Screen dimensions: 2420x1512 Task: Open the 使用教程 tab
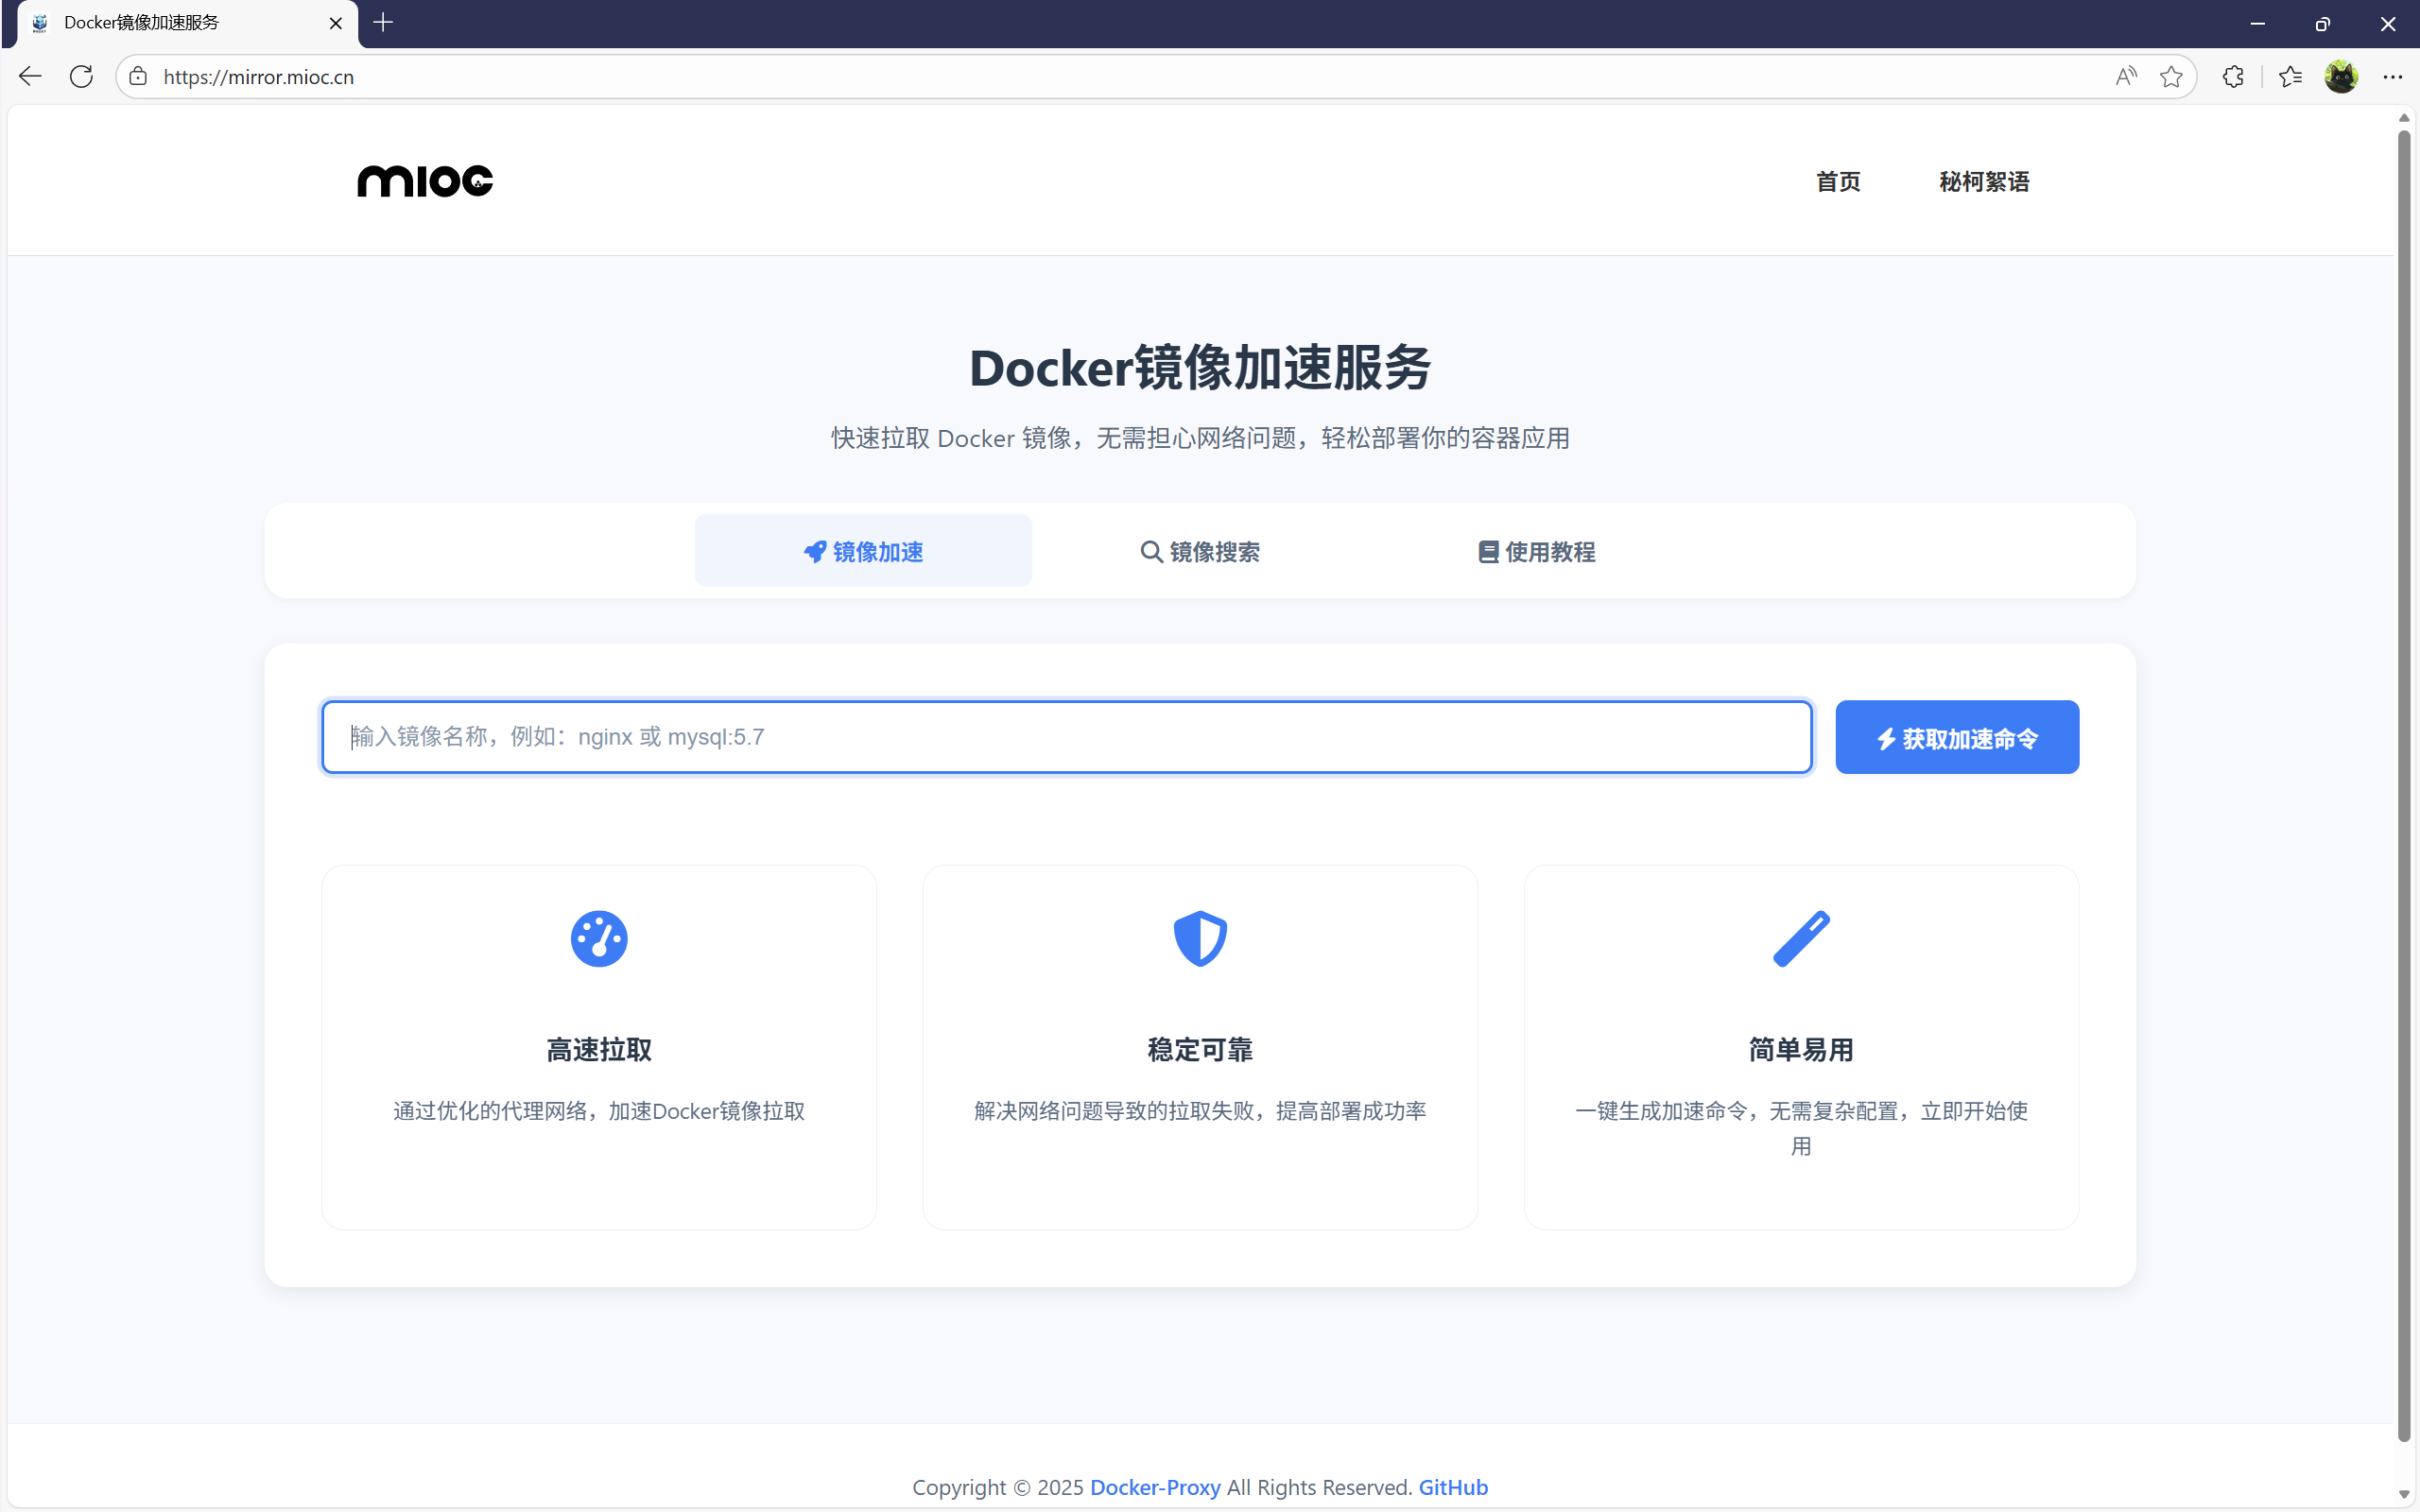[x=1537, y=552]
